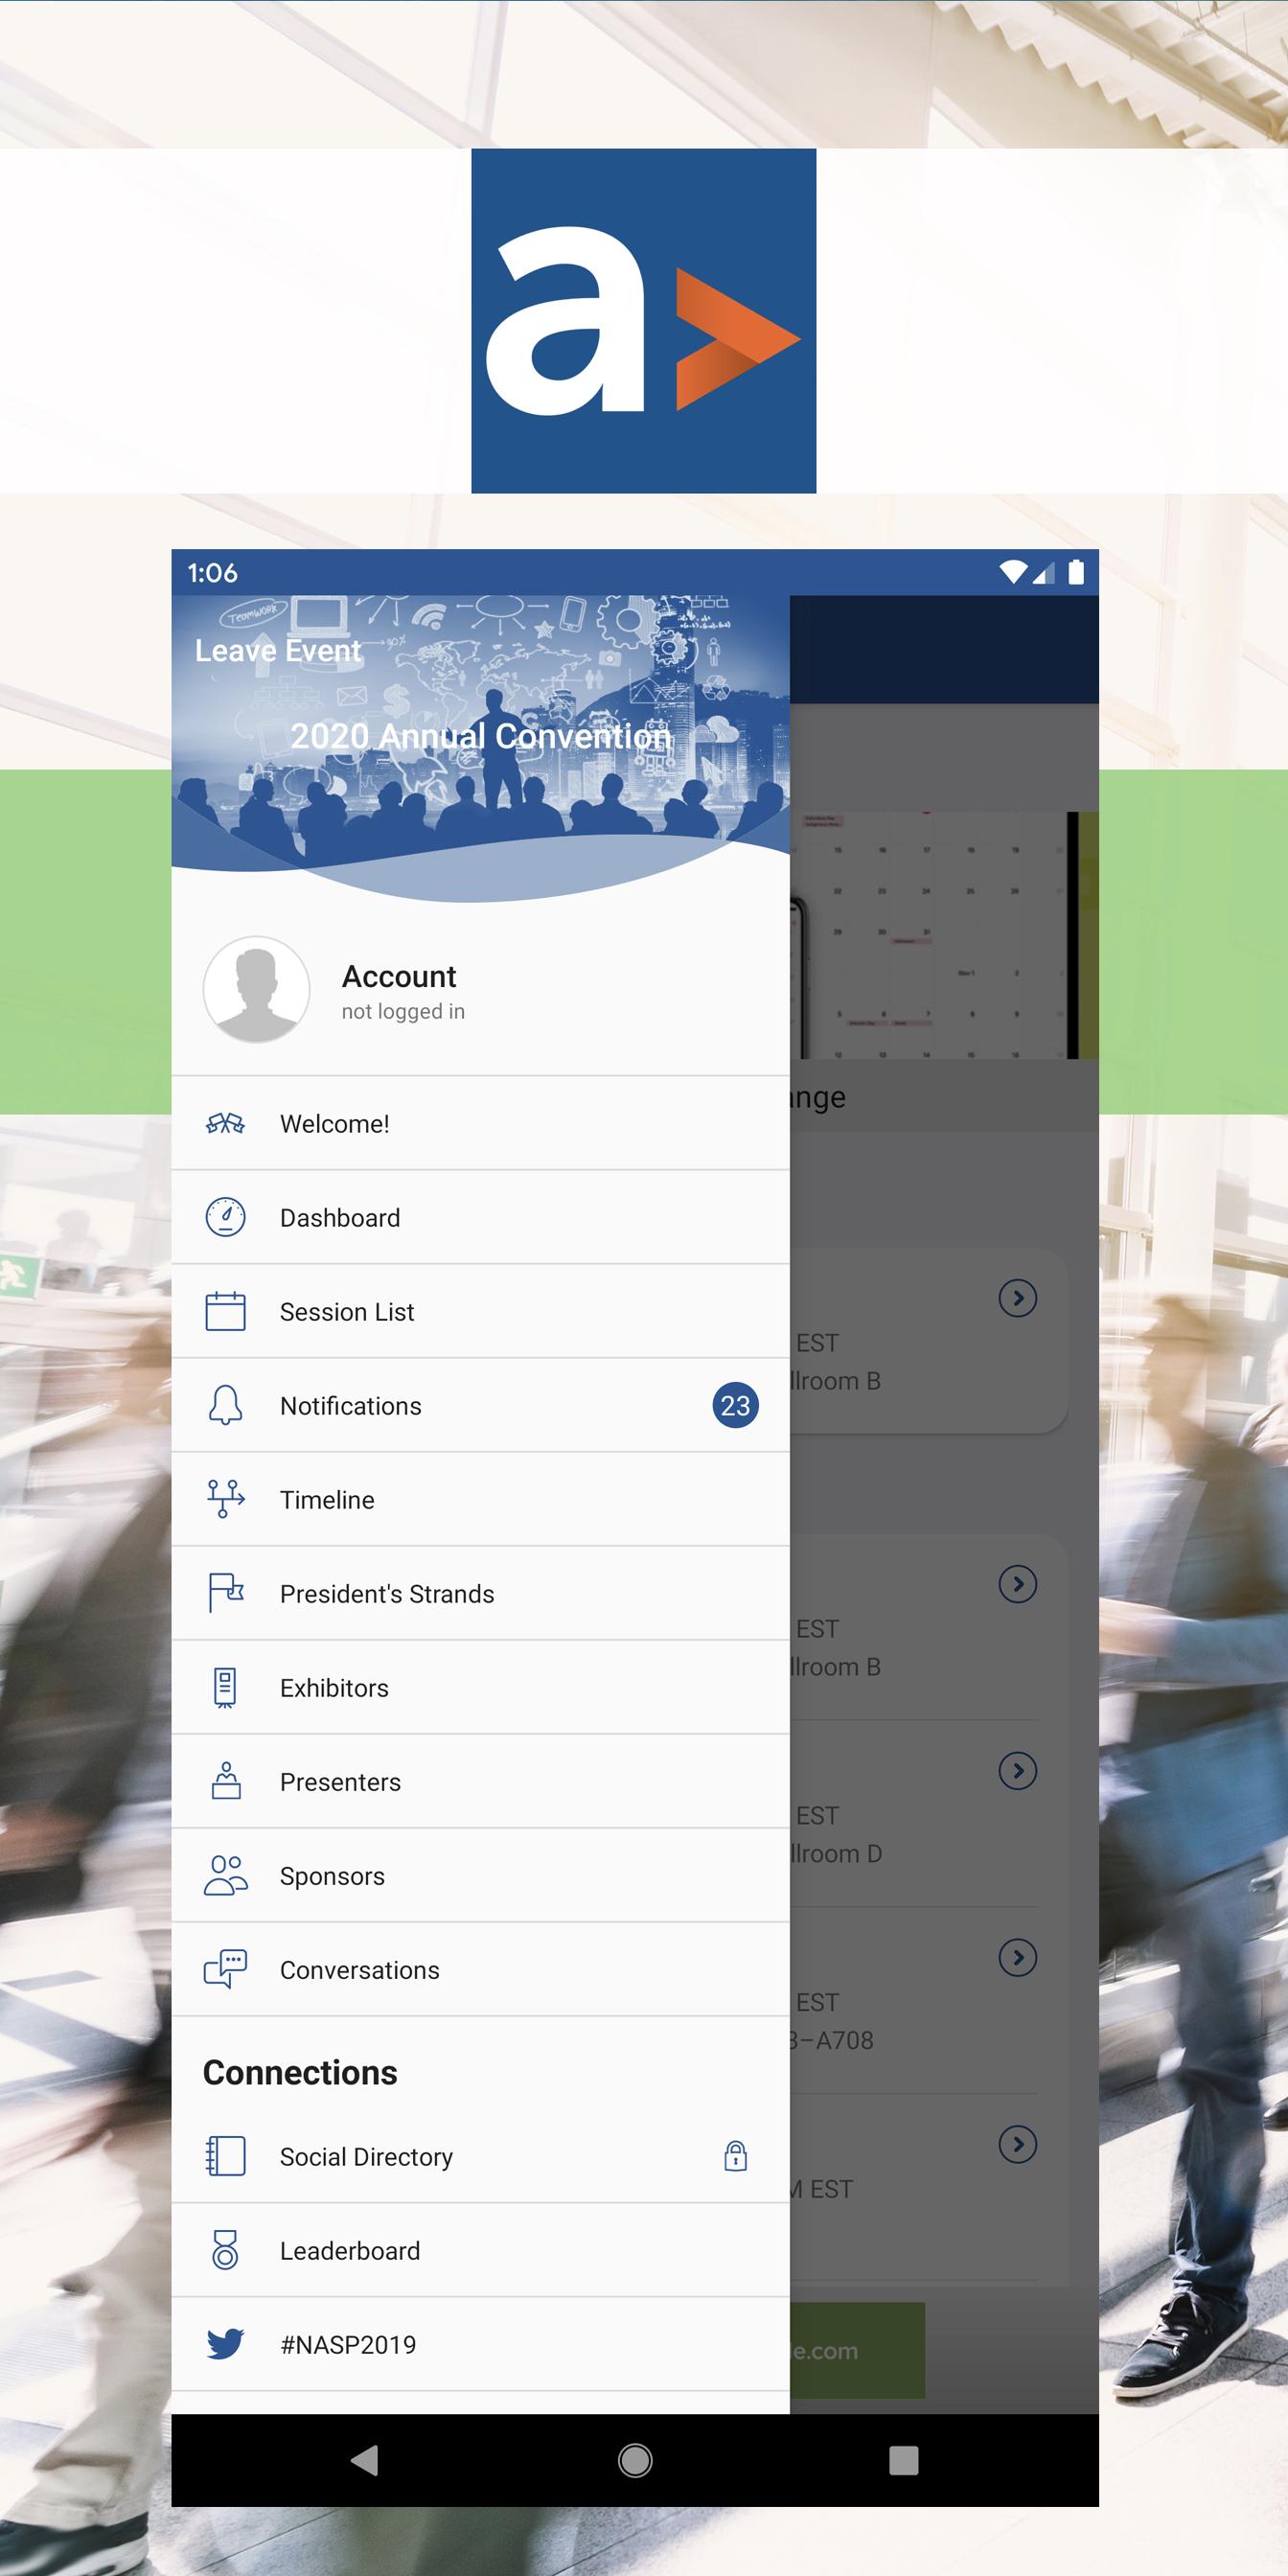1288x2576 pixels.
Task: Tap the Welcome flags icon
Action: [225, 1123]
